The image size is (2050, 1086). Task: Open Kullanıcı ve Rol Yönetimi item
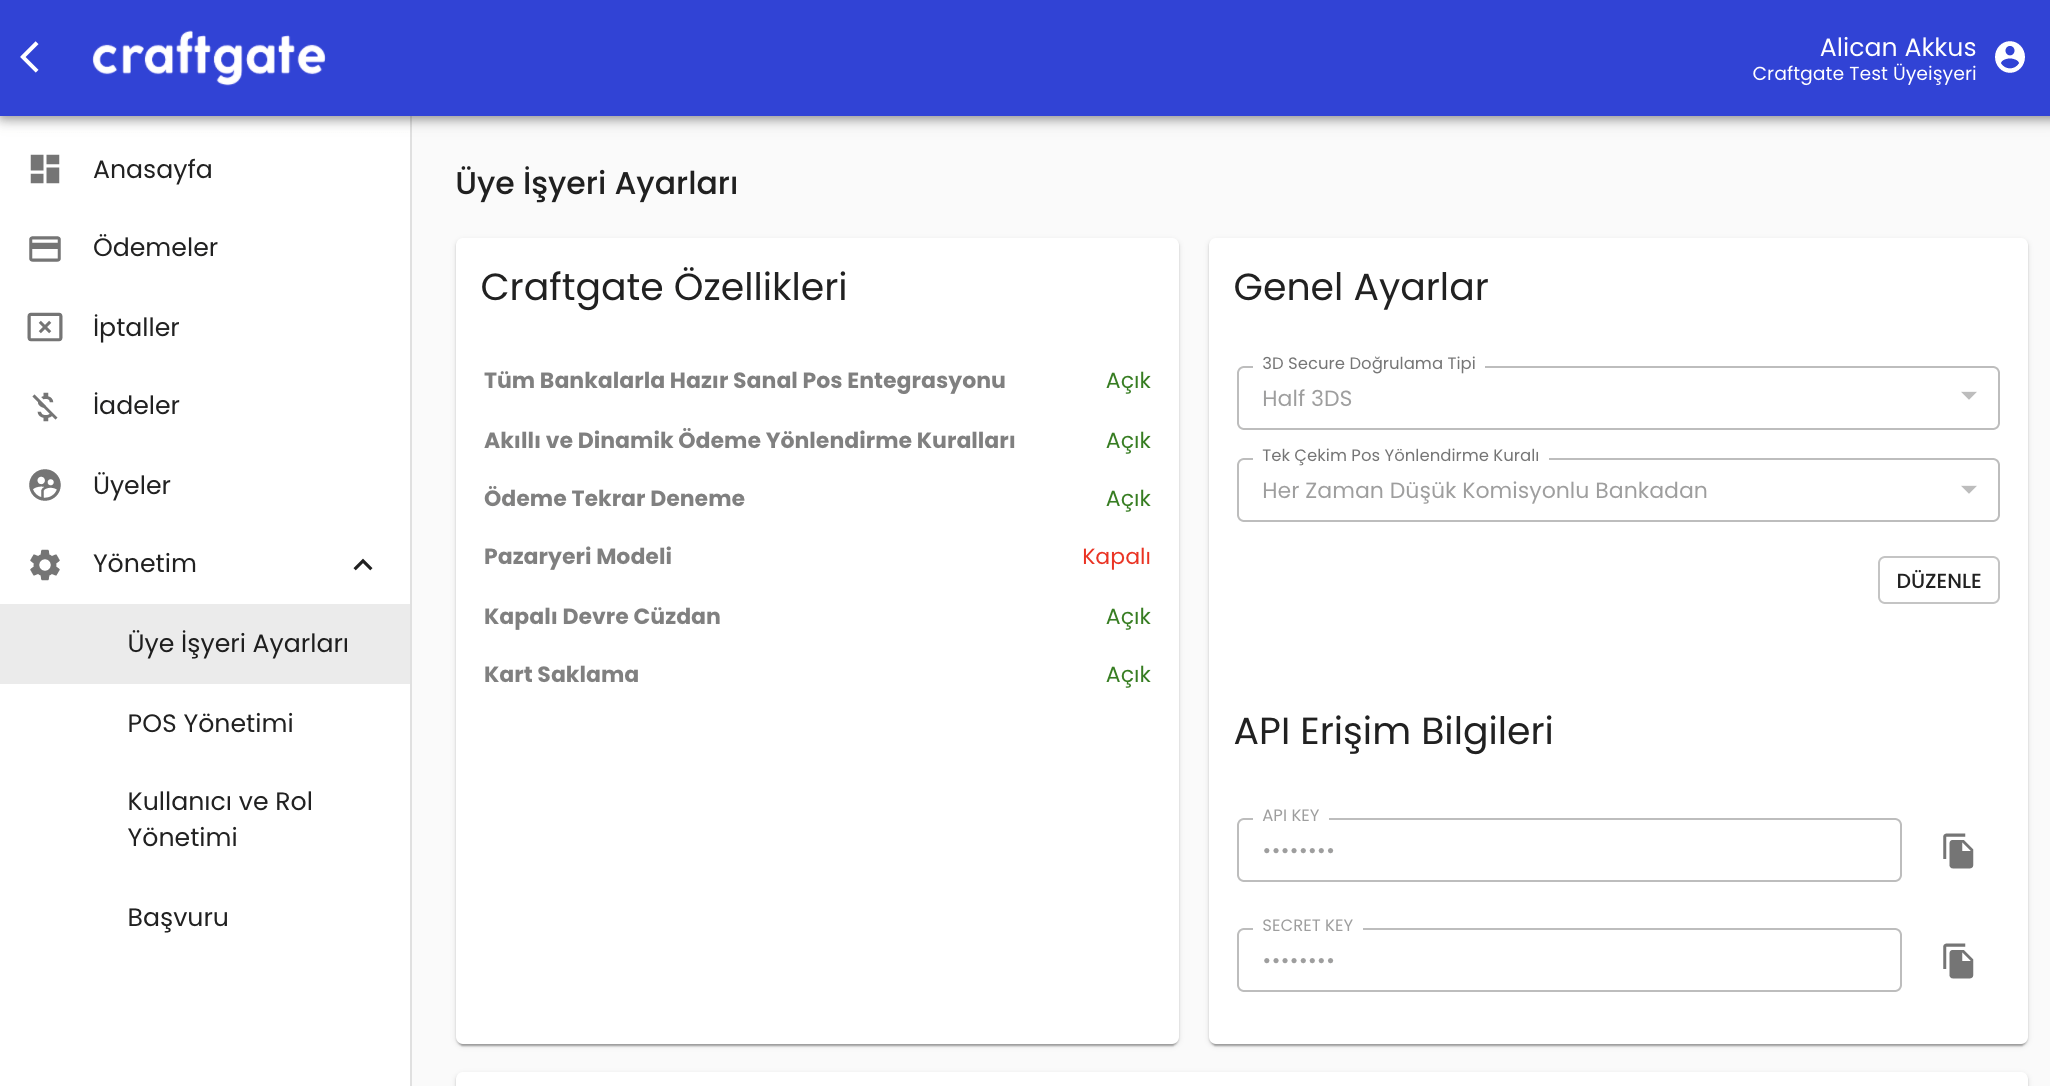pyautogui.click(x=220, y=819)
